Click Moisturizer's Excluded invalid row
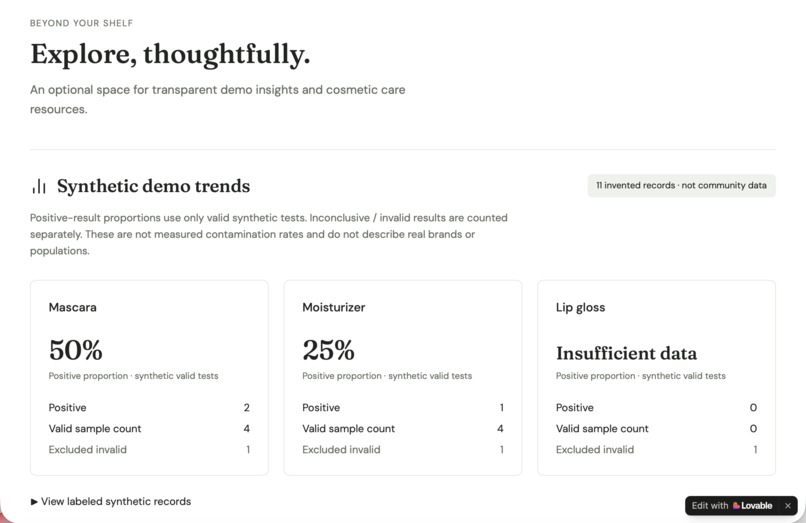Image resolution: width=806 pixels, height=523 pixels. tap(403, 449)
